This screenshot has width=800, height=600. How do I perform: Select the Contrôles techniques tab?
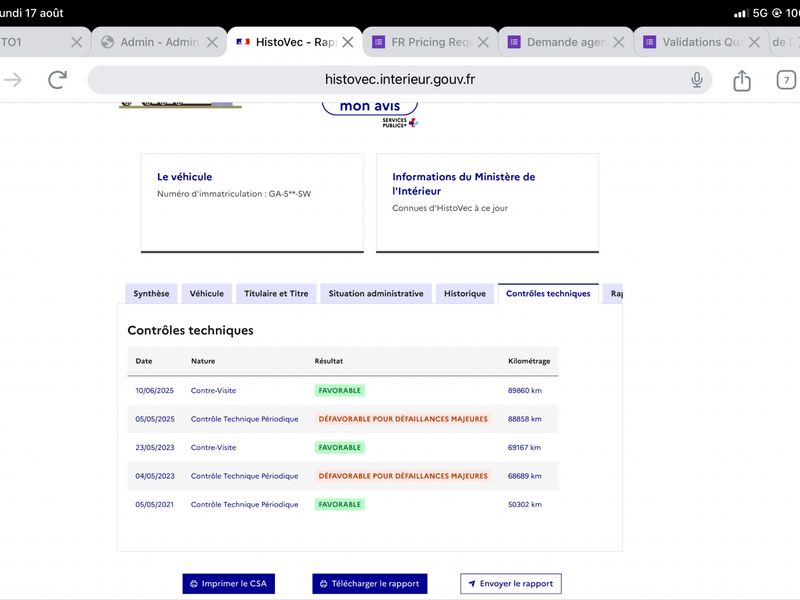(x=548, y=293)
